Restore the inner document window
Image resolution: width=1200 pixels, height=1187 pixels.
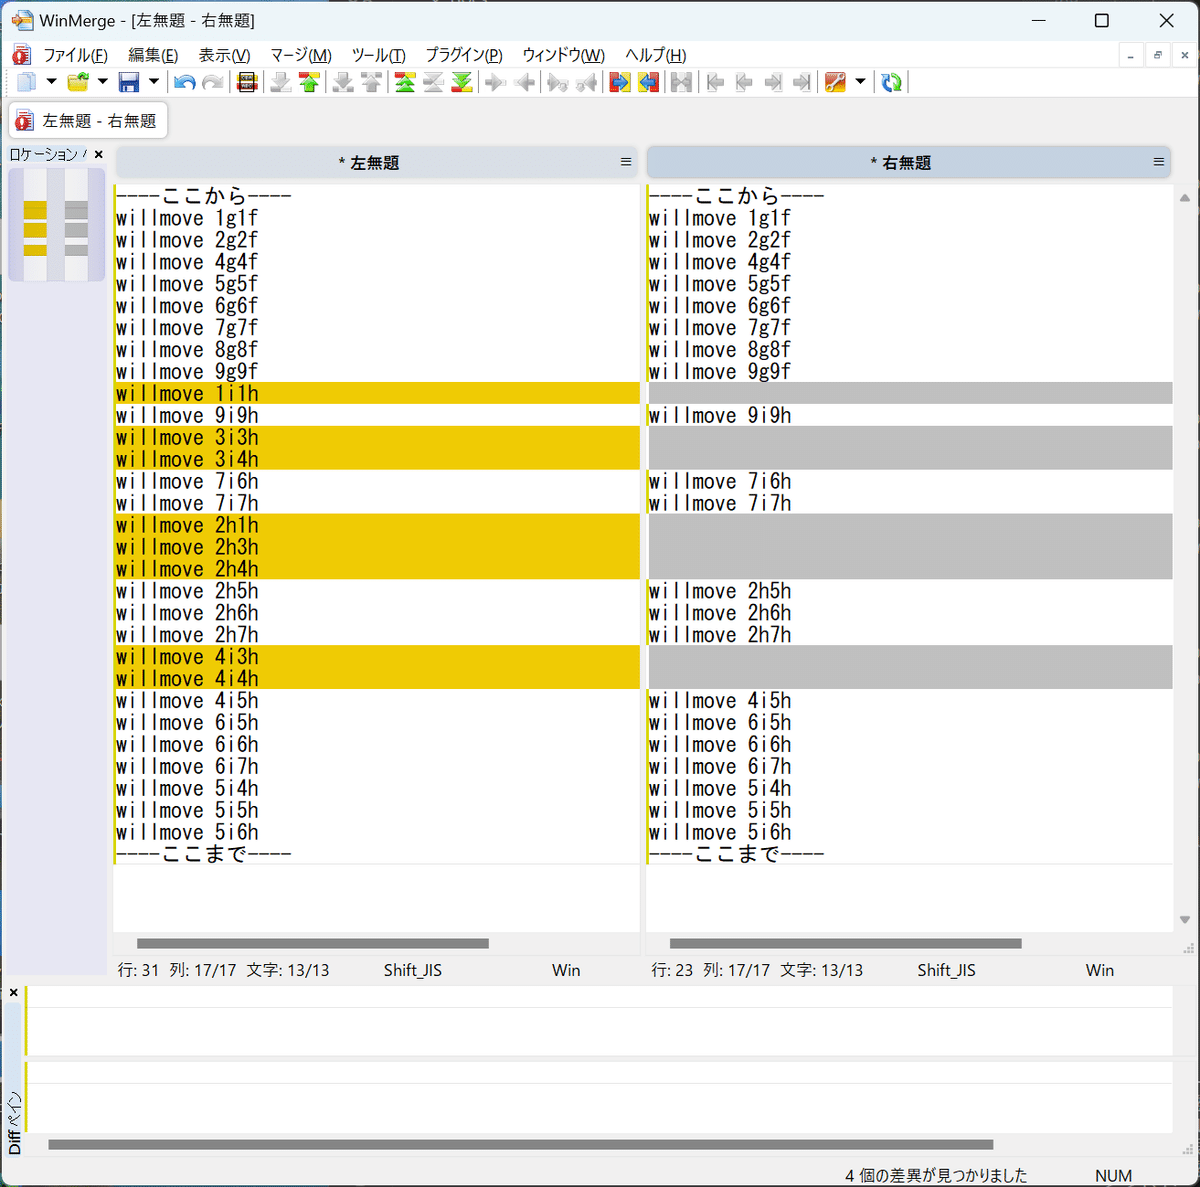click(1158, 55)
